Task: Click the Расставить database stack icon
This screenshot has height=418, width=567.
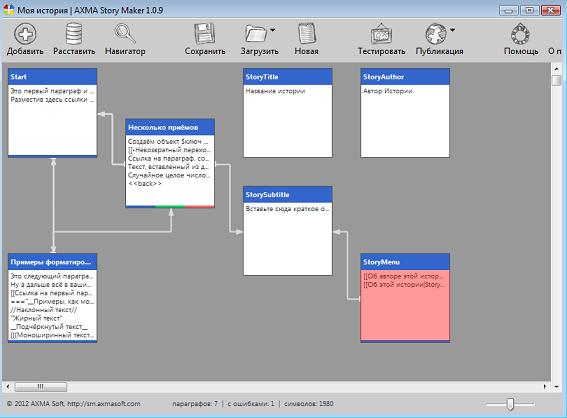Action: (74, 34)
